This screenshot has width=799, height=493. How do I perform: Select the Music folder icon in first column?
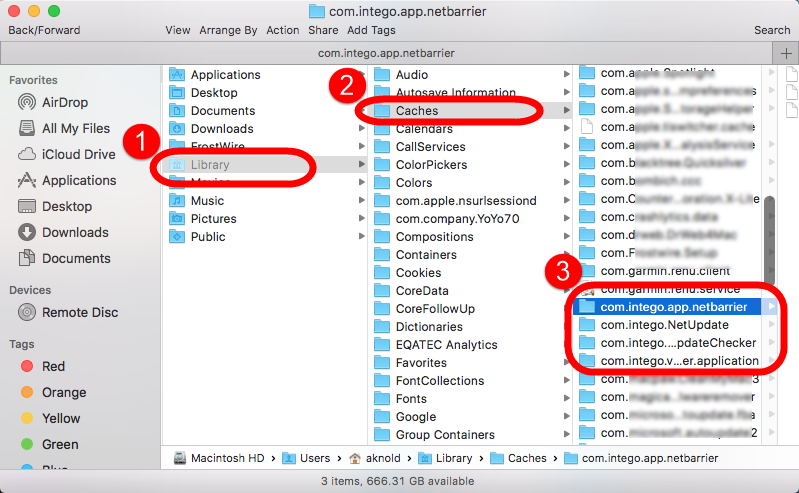[x=177, y=201]
